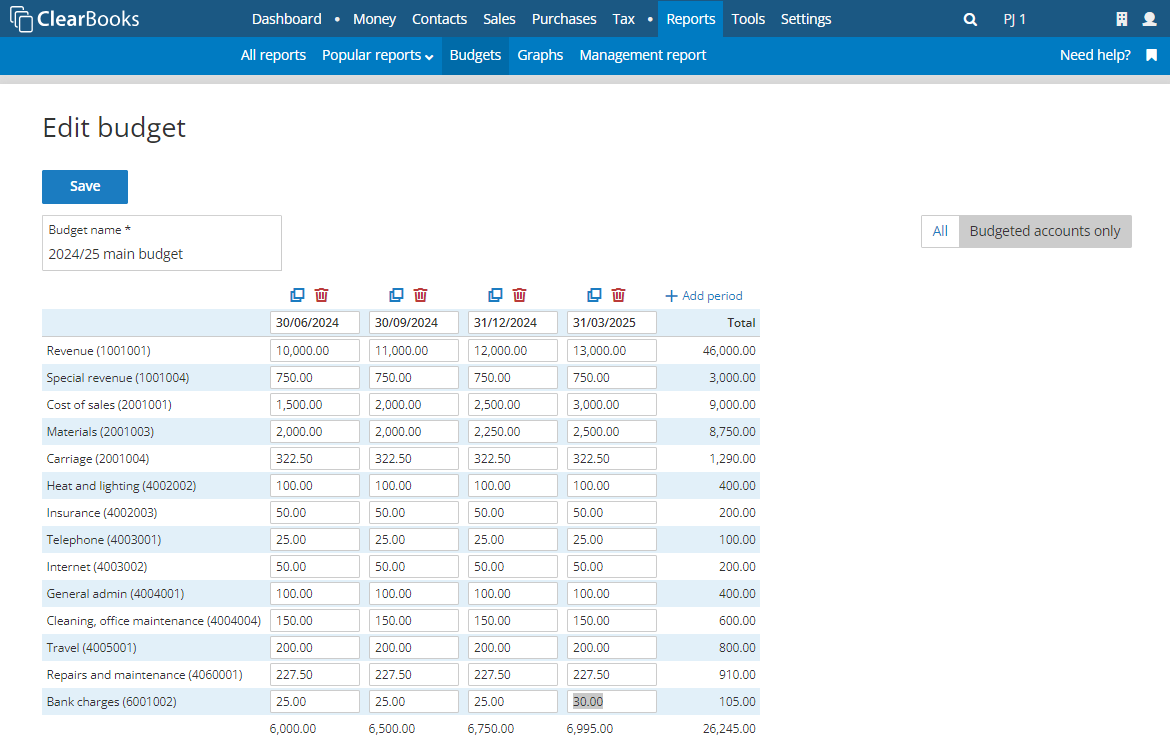Click the 46,000.00 Revenue total
1170x740 pixels.
pos(729,351)
